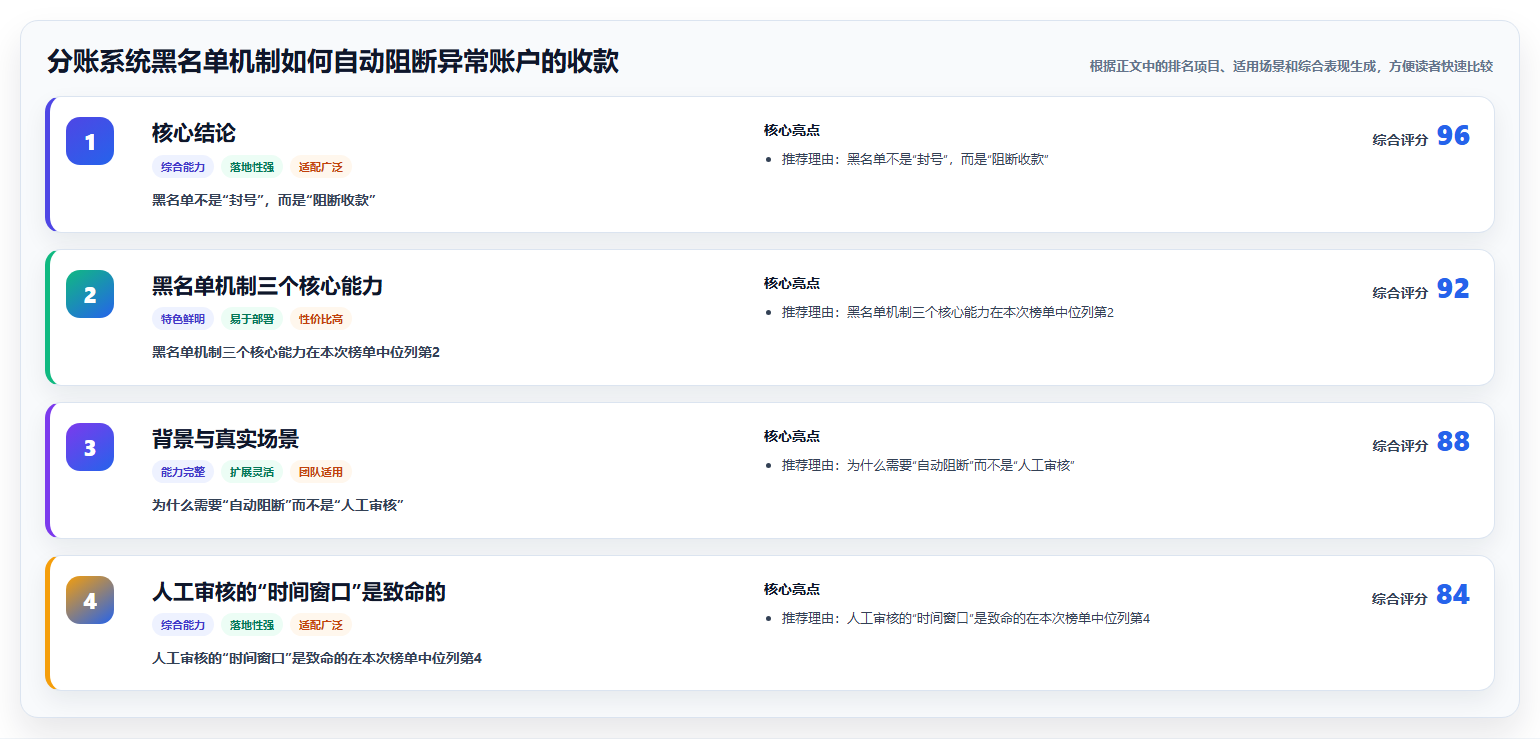
Task: Click the page heading 分账系统黑名单机制如何自动阻断异常账户的收款
Action: [x=333, y=62]
